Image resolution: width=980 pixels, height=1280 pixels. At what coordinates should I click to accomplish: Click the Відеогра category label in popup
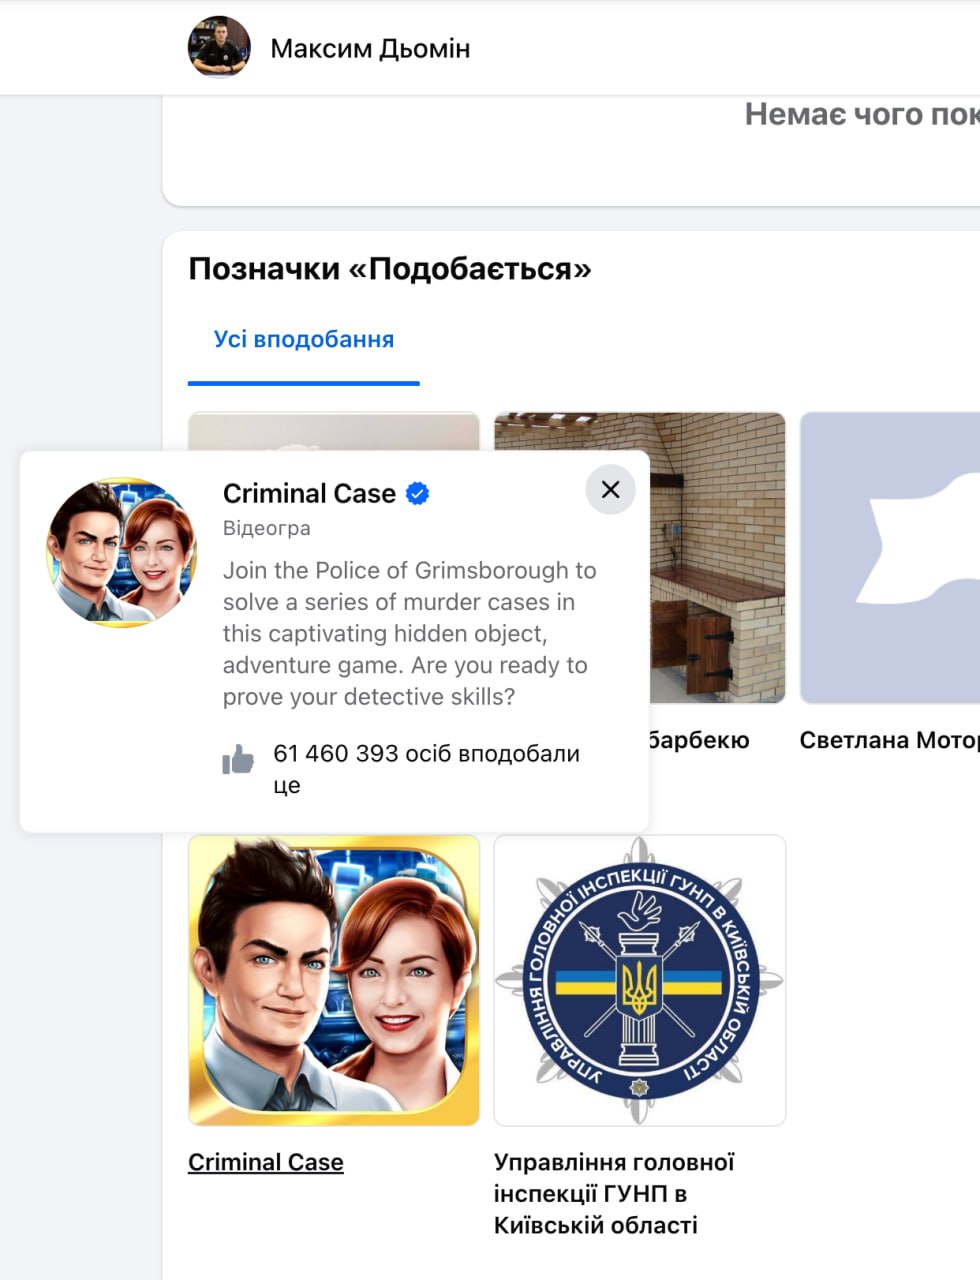(266, 528)
